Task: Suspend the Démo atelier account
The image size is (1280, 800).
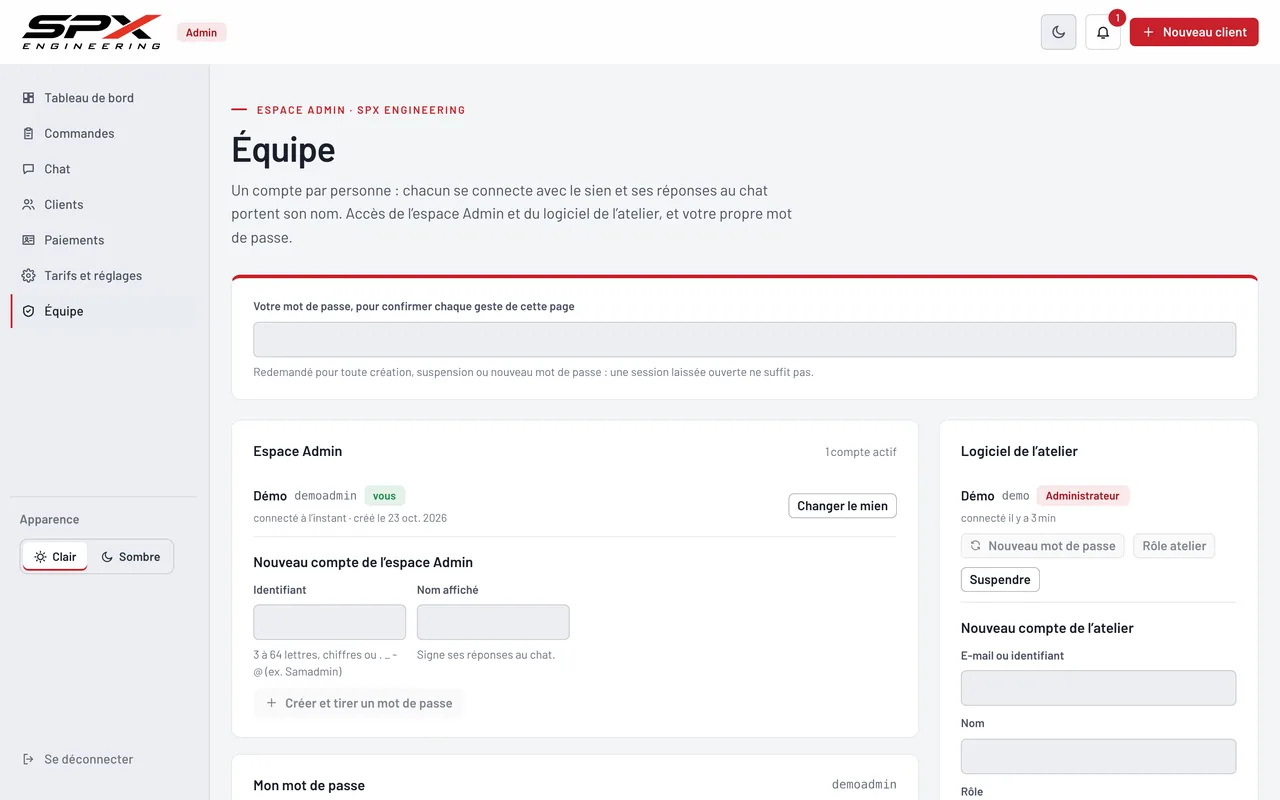Action: (1000, 580)
